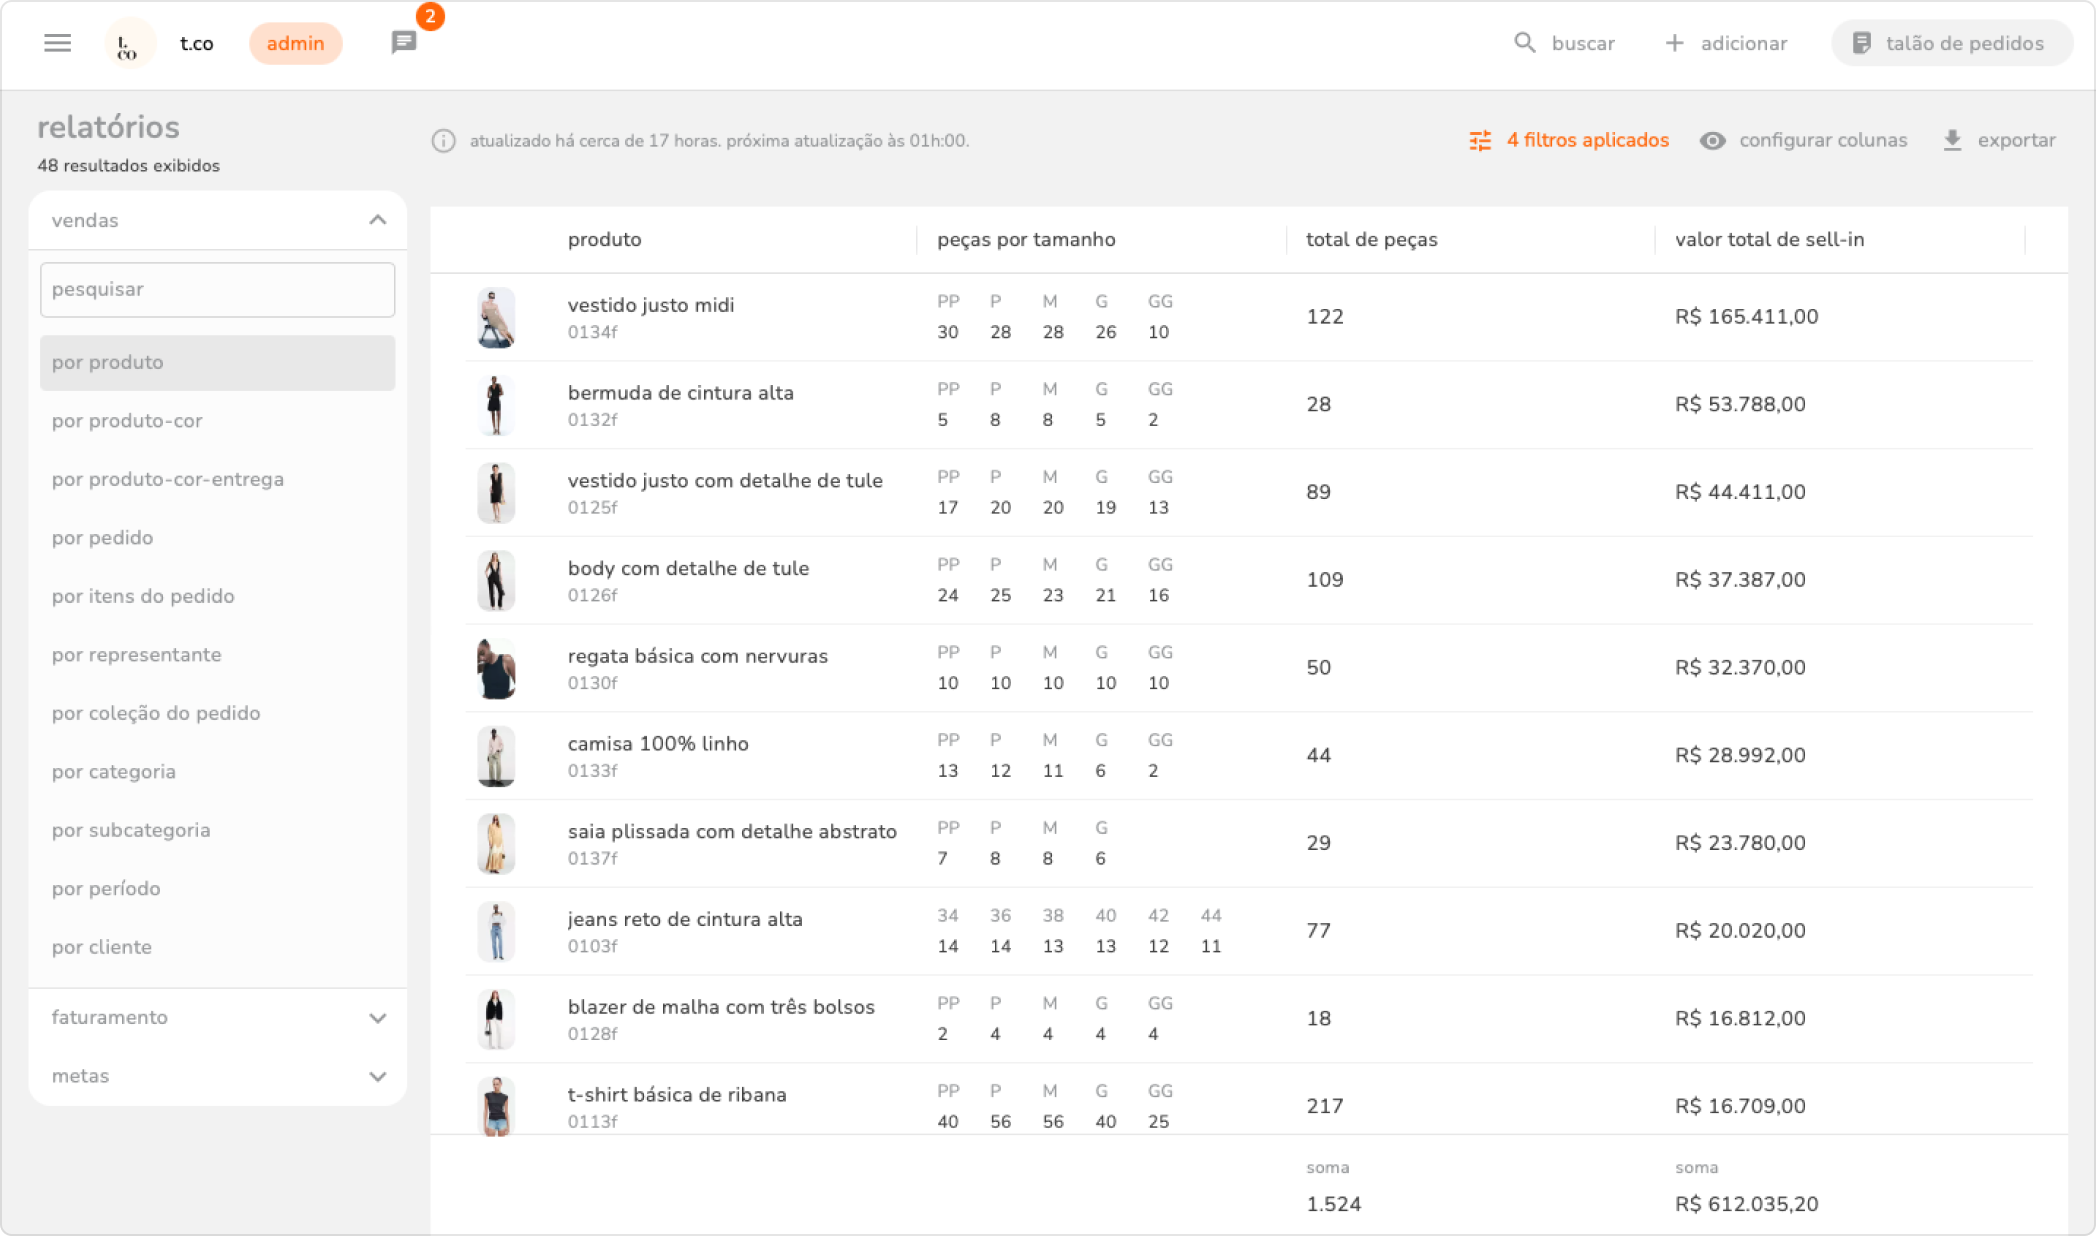The image size is (2096, 1236).
Task: Click the eye icon for configurar colunas
Action: (1712, 141)
